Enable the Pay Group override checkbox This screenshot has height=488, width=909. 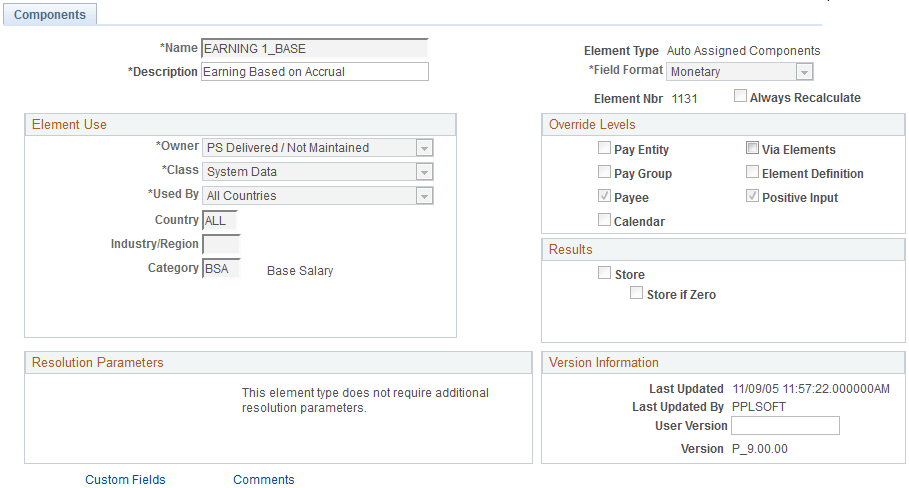(x=604, y=172)
